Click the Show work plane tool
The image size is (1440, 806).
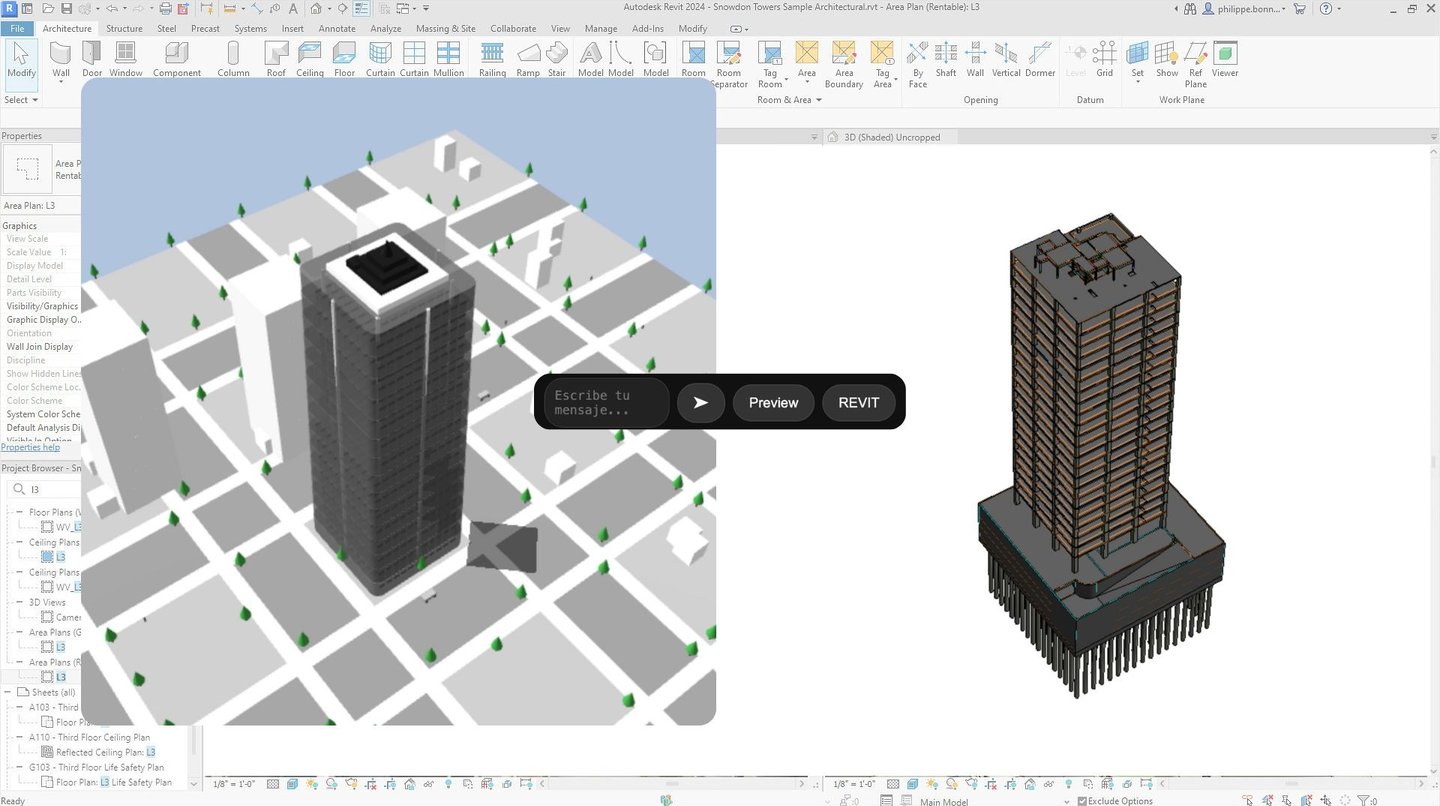(1167, 59)
